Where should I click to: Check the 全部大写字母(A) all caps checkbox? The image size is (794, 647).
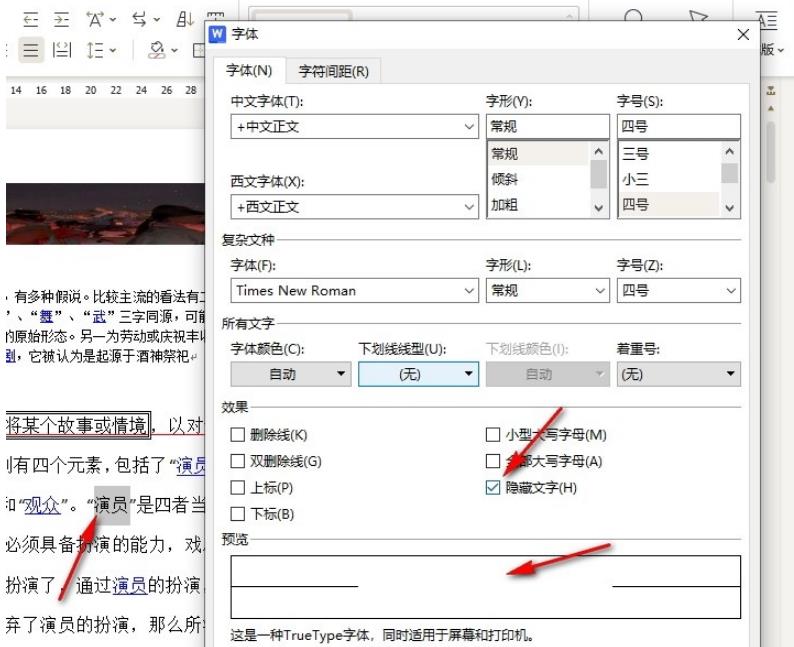(493, 461)
